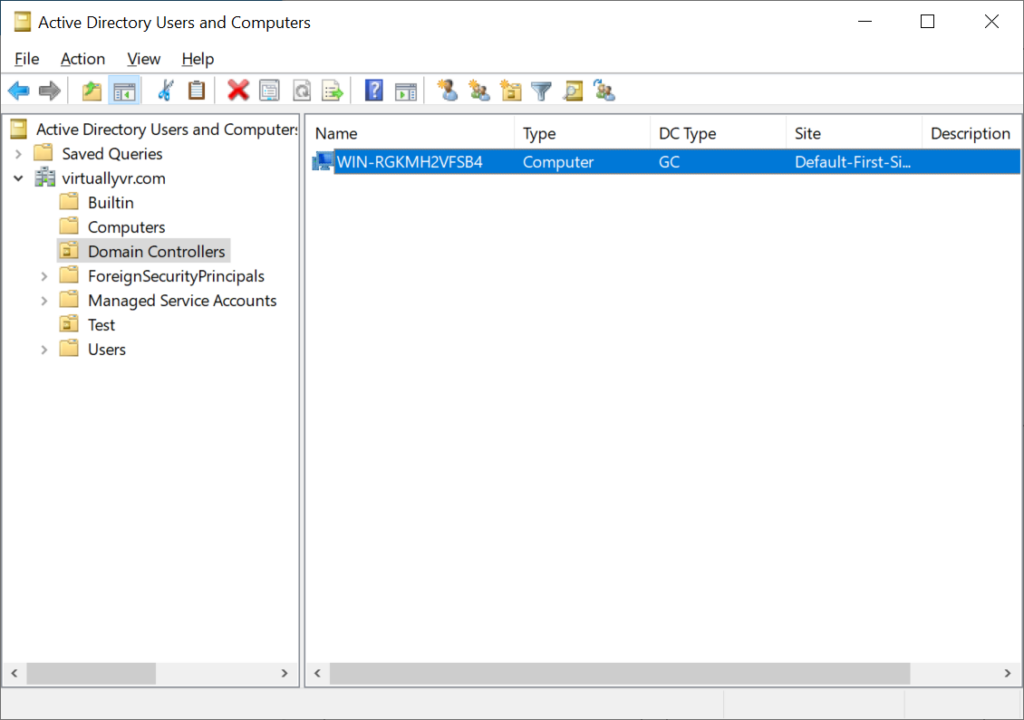Image resolution: width=1024 pixels, height=720 pixels.
Task: Click the Paste clipboard icon
Action: pos(197,91)
